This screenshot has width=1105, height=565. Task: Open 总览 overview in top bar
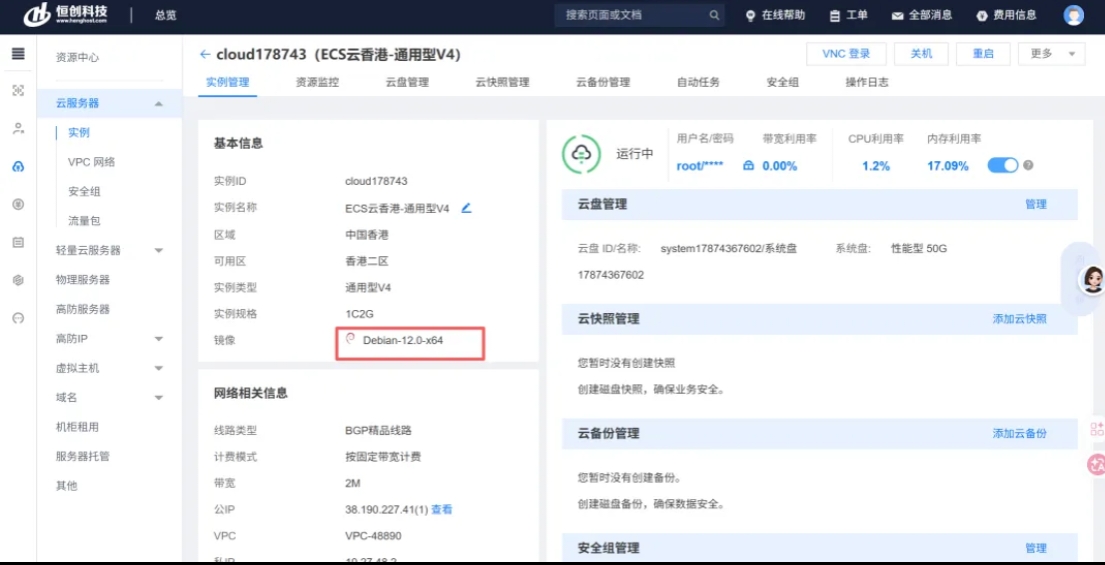point(166,15)
